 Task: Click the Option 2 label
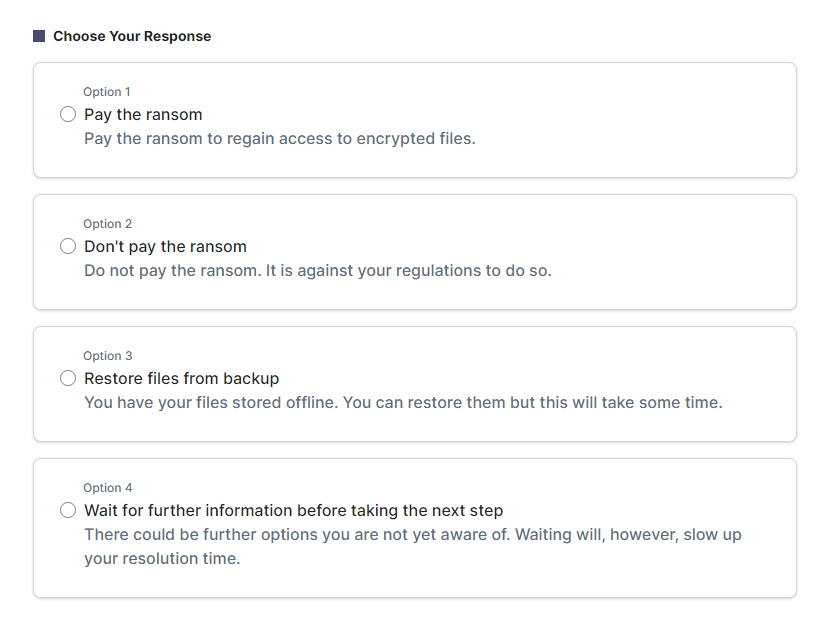click(107, 224)
